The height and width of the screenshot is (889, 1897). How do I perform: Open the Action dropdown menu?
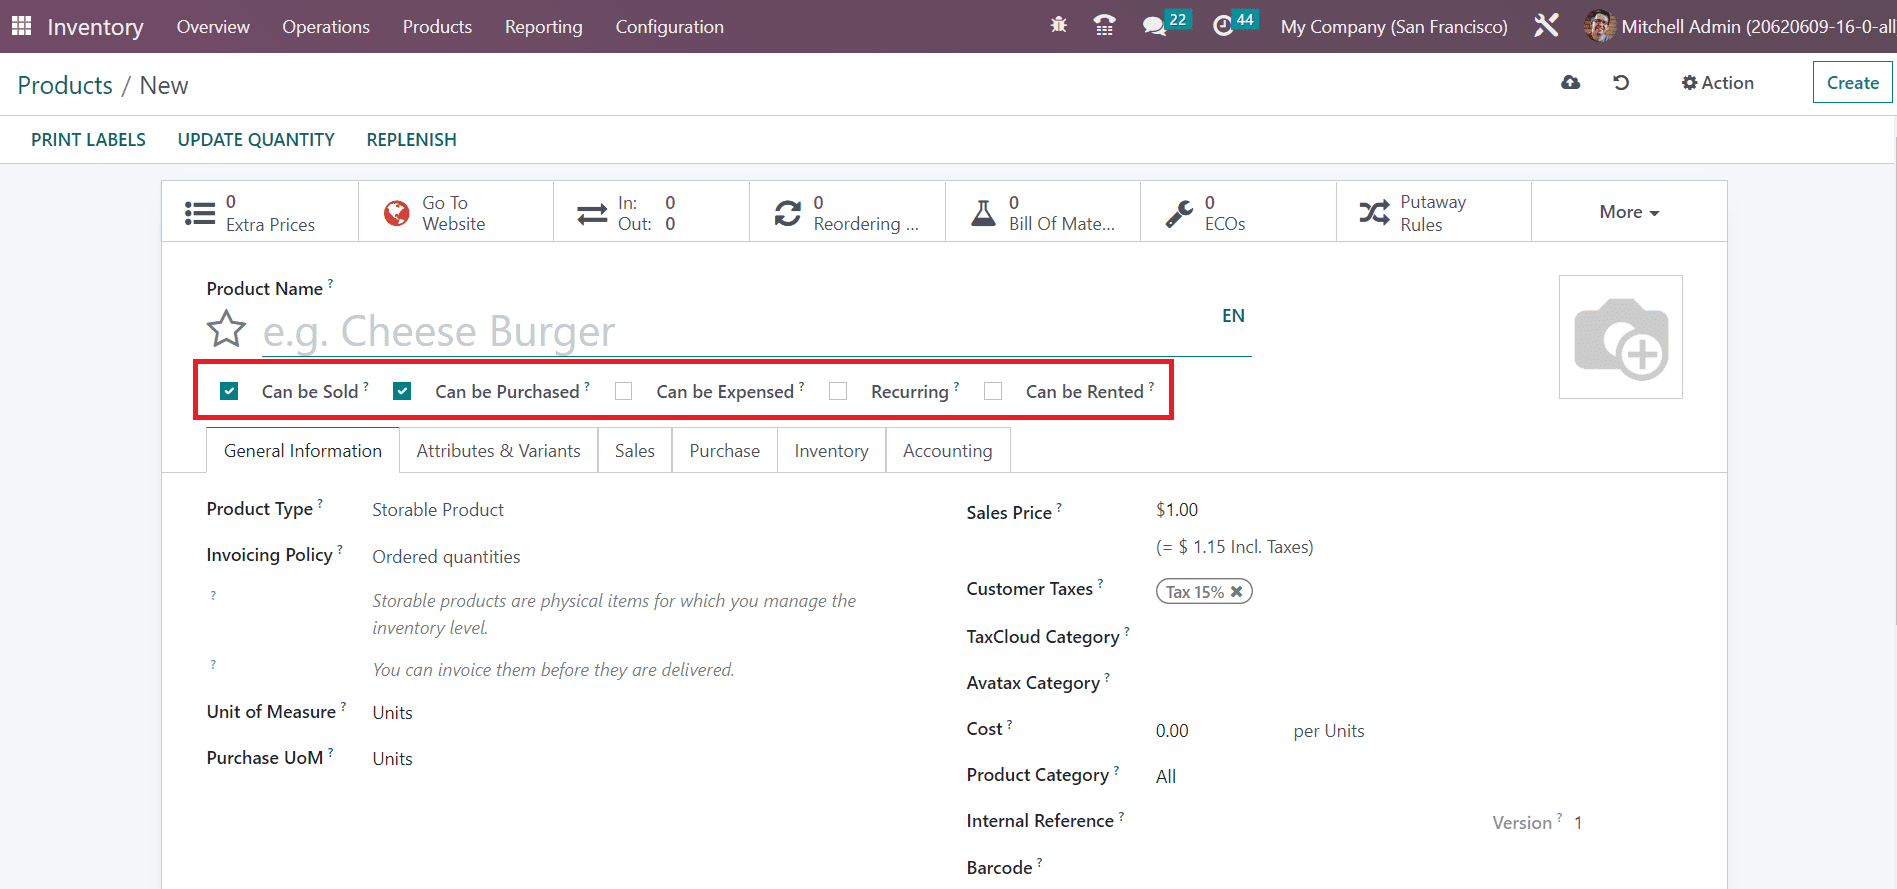[1717, 83]
